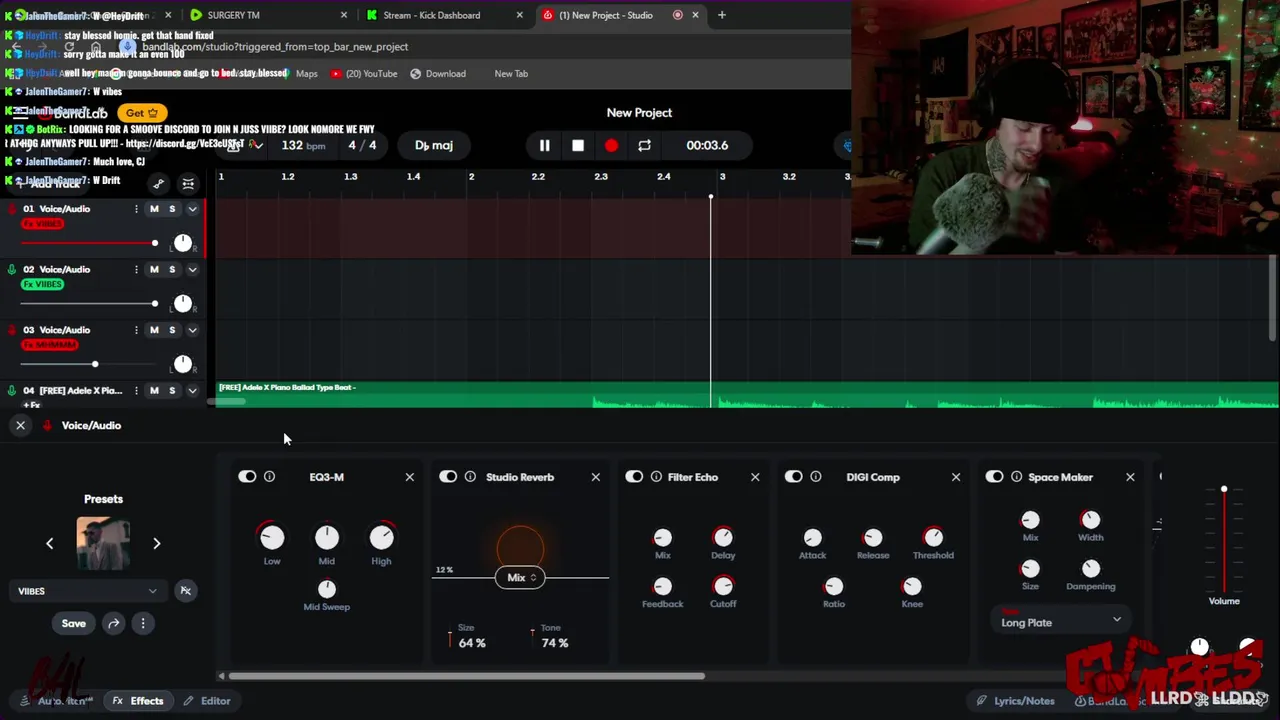This screenshot has width=1280, height=720.
Task: Switch to Editor tab
Action: 206,701
